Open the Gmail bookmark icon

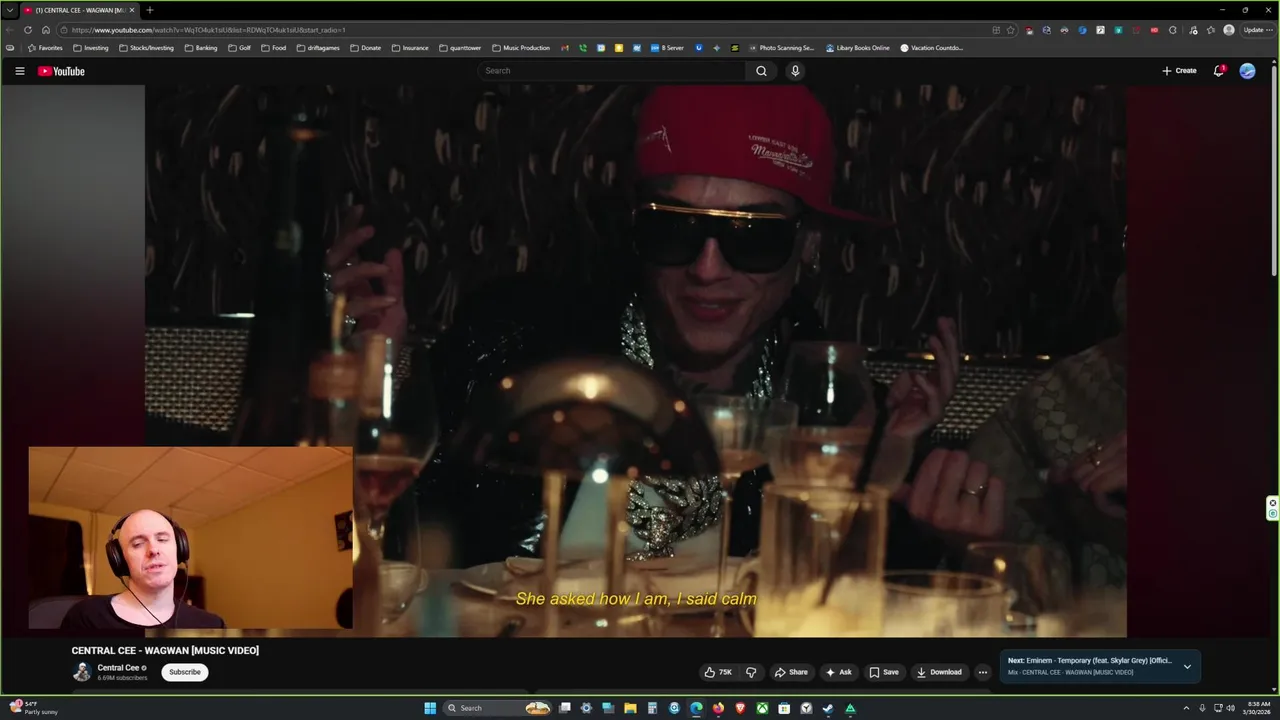tap(565, 48)
